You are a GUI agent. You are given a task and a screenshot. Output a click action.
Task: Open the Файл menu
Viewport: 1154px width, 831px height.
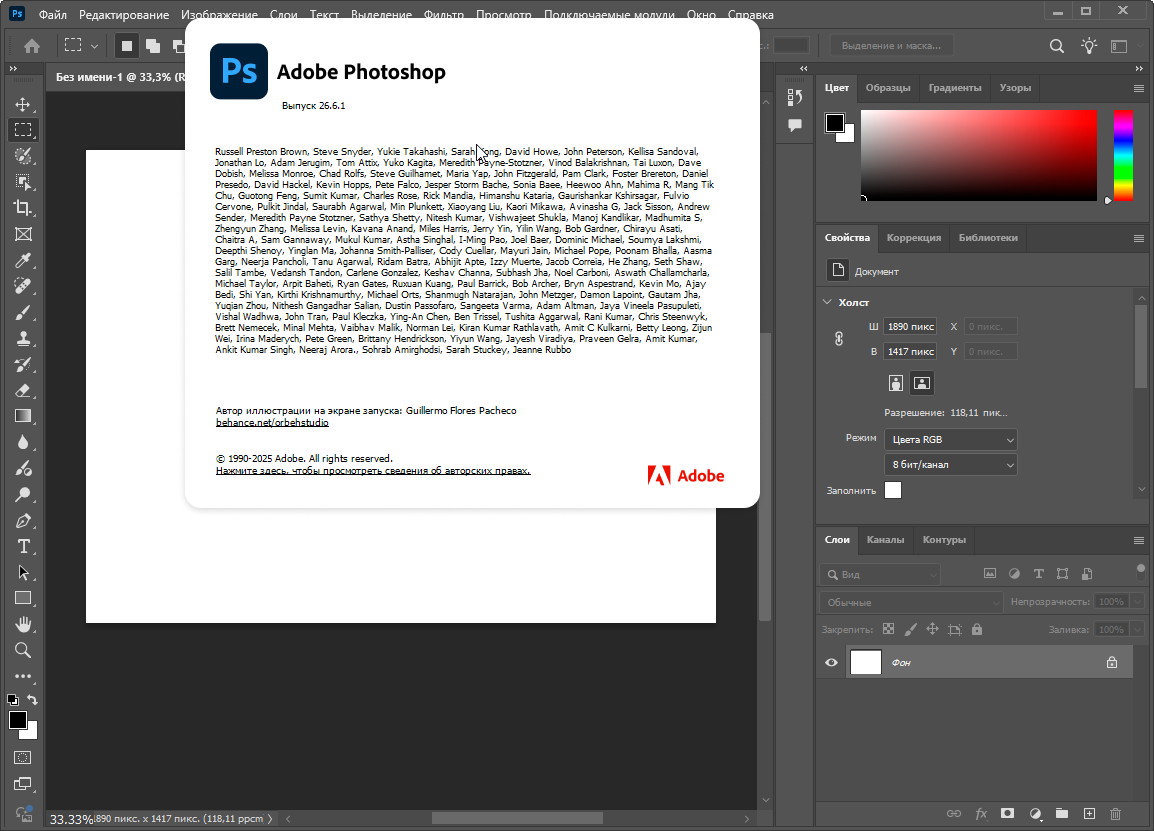[52, 15]
